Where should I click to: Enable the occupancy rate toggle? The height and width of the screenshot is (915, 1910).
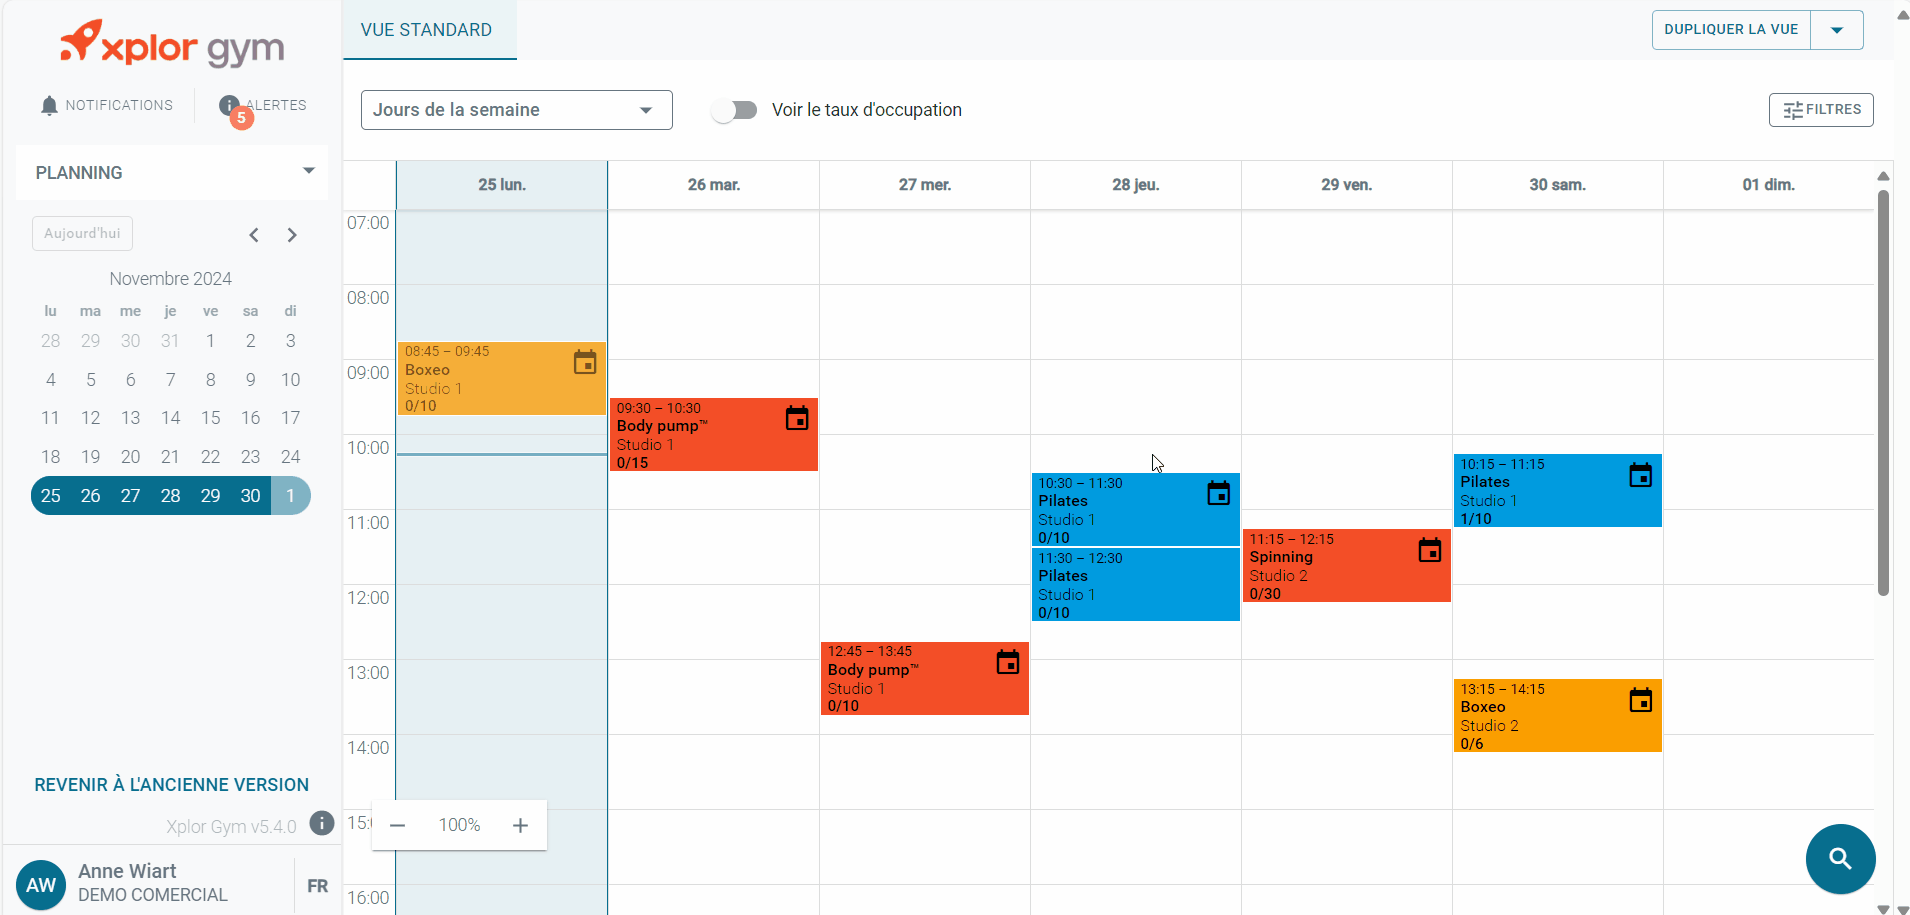(735, 110)
